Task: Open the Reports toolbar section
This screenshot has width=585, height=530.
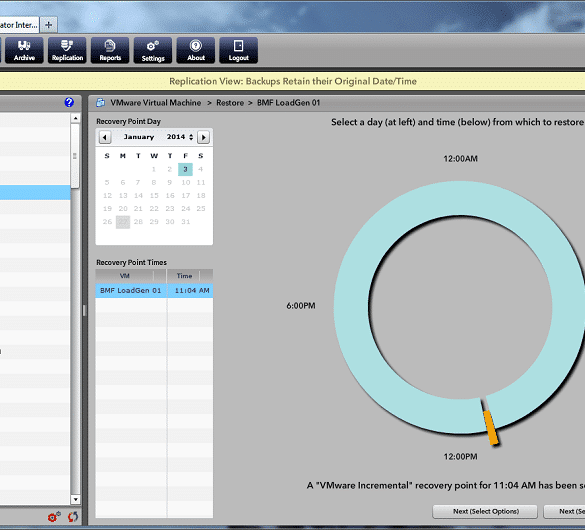Action: [110, 50]
